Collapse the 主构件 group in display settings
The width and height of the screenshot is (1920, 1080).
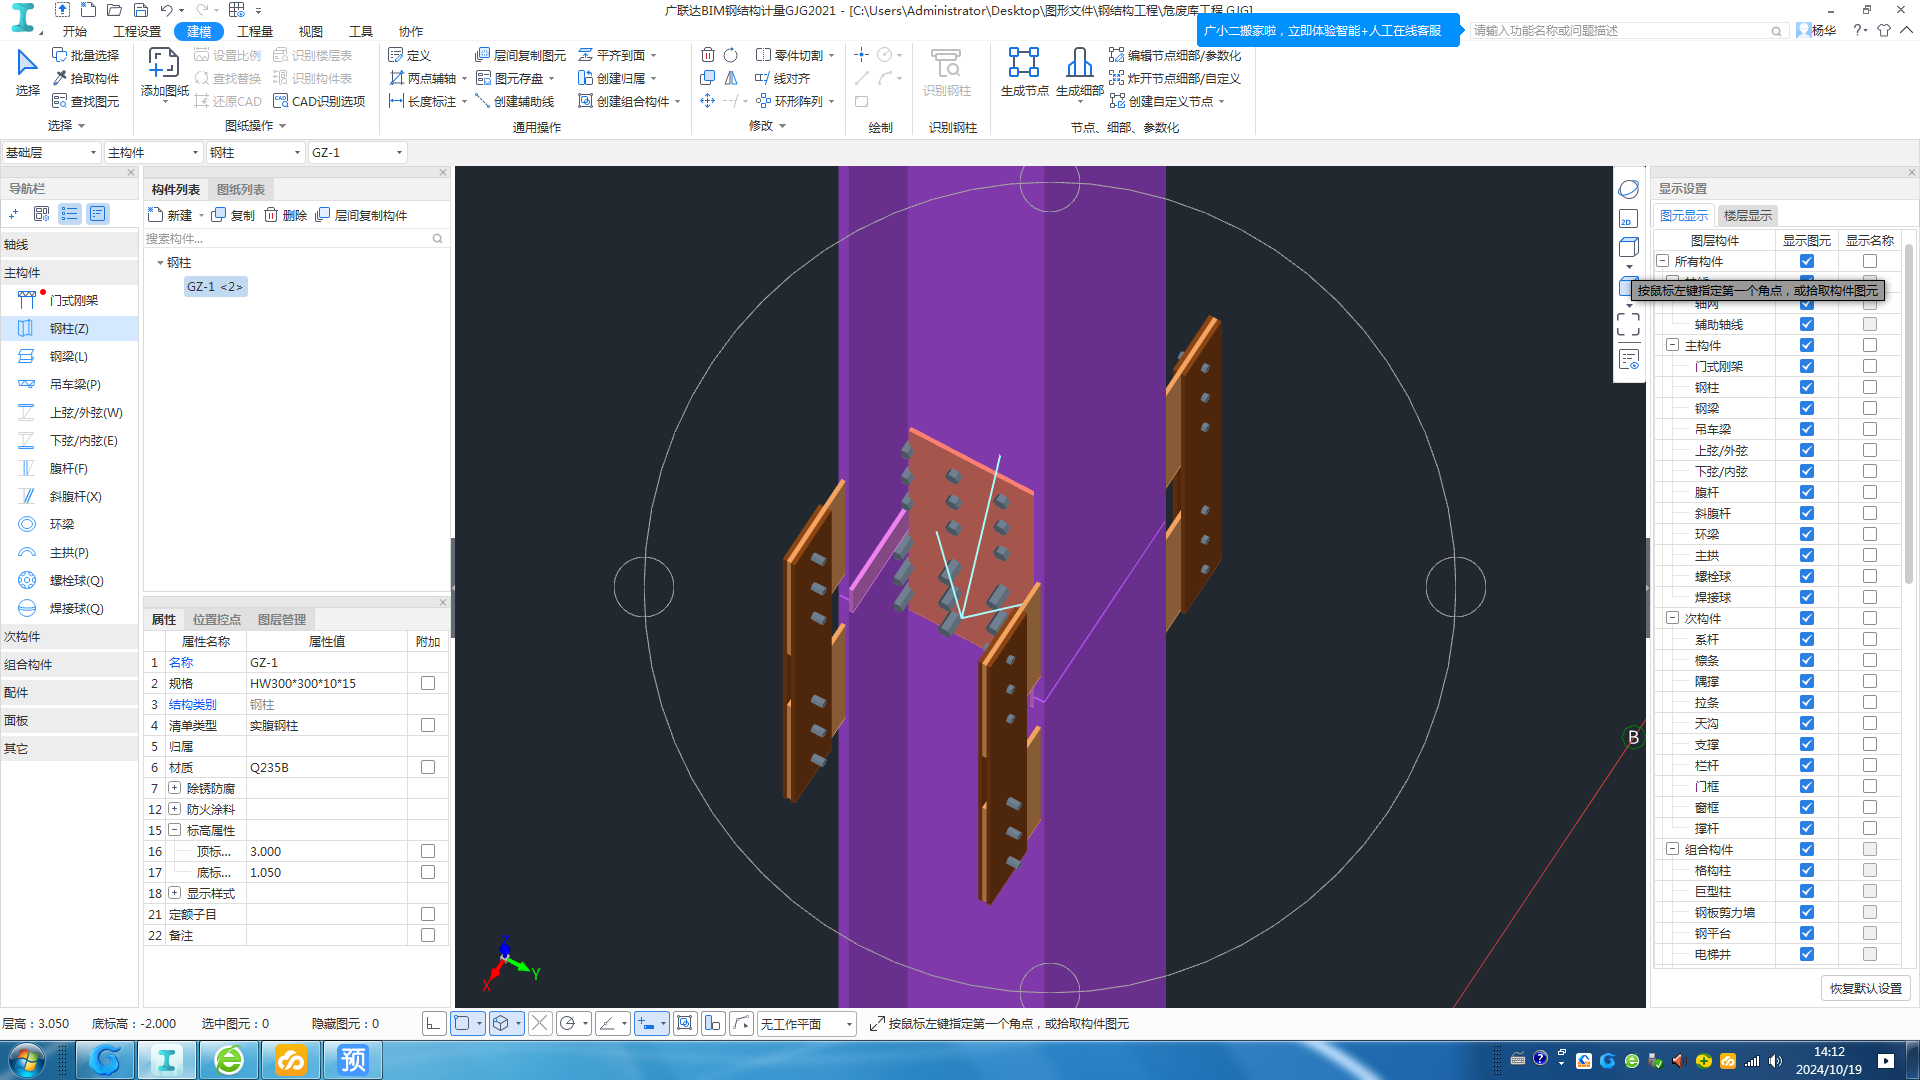point(1672,345)
